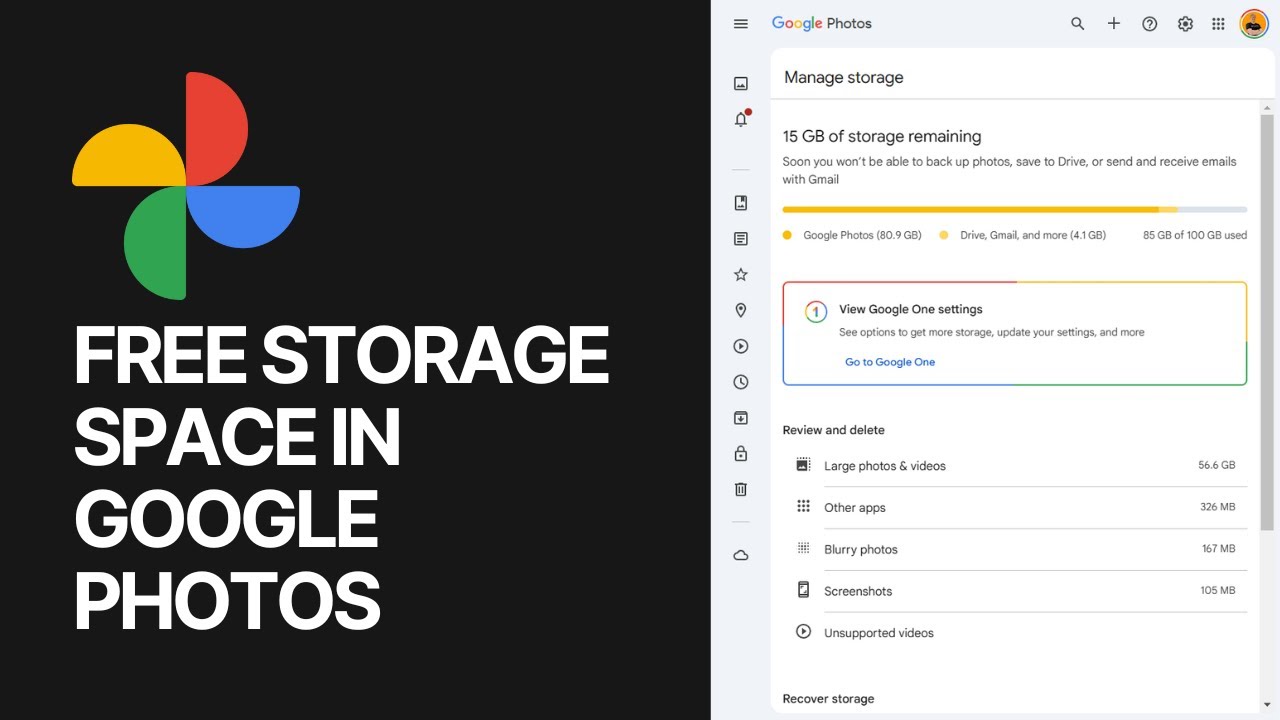Viewport: 1280px width, 720px height.
Task: Open the Google apps grid
Action: (1218, 24)
